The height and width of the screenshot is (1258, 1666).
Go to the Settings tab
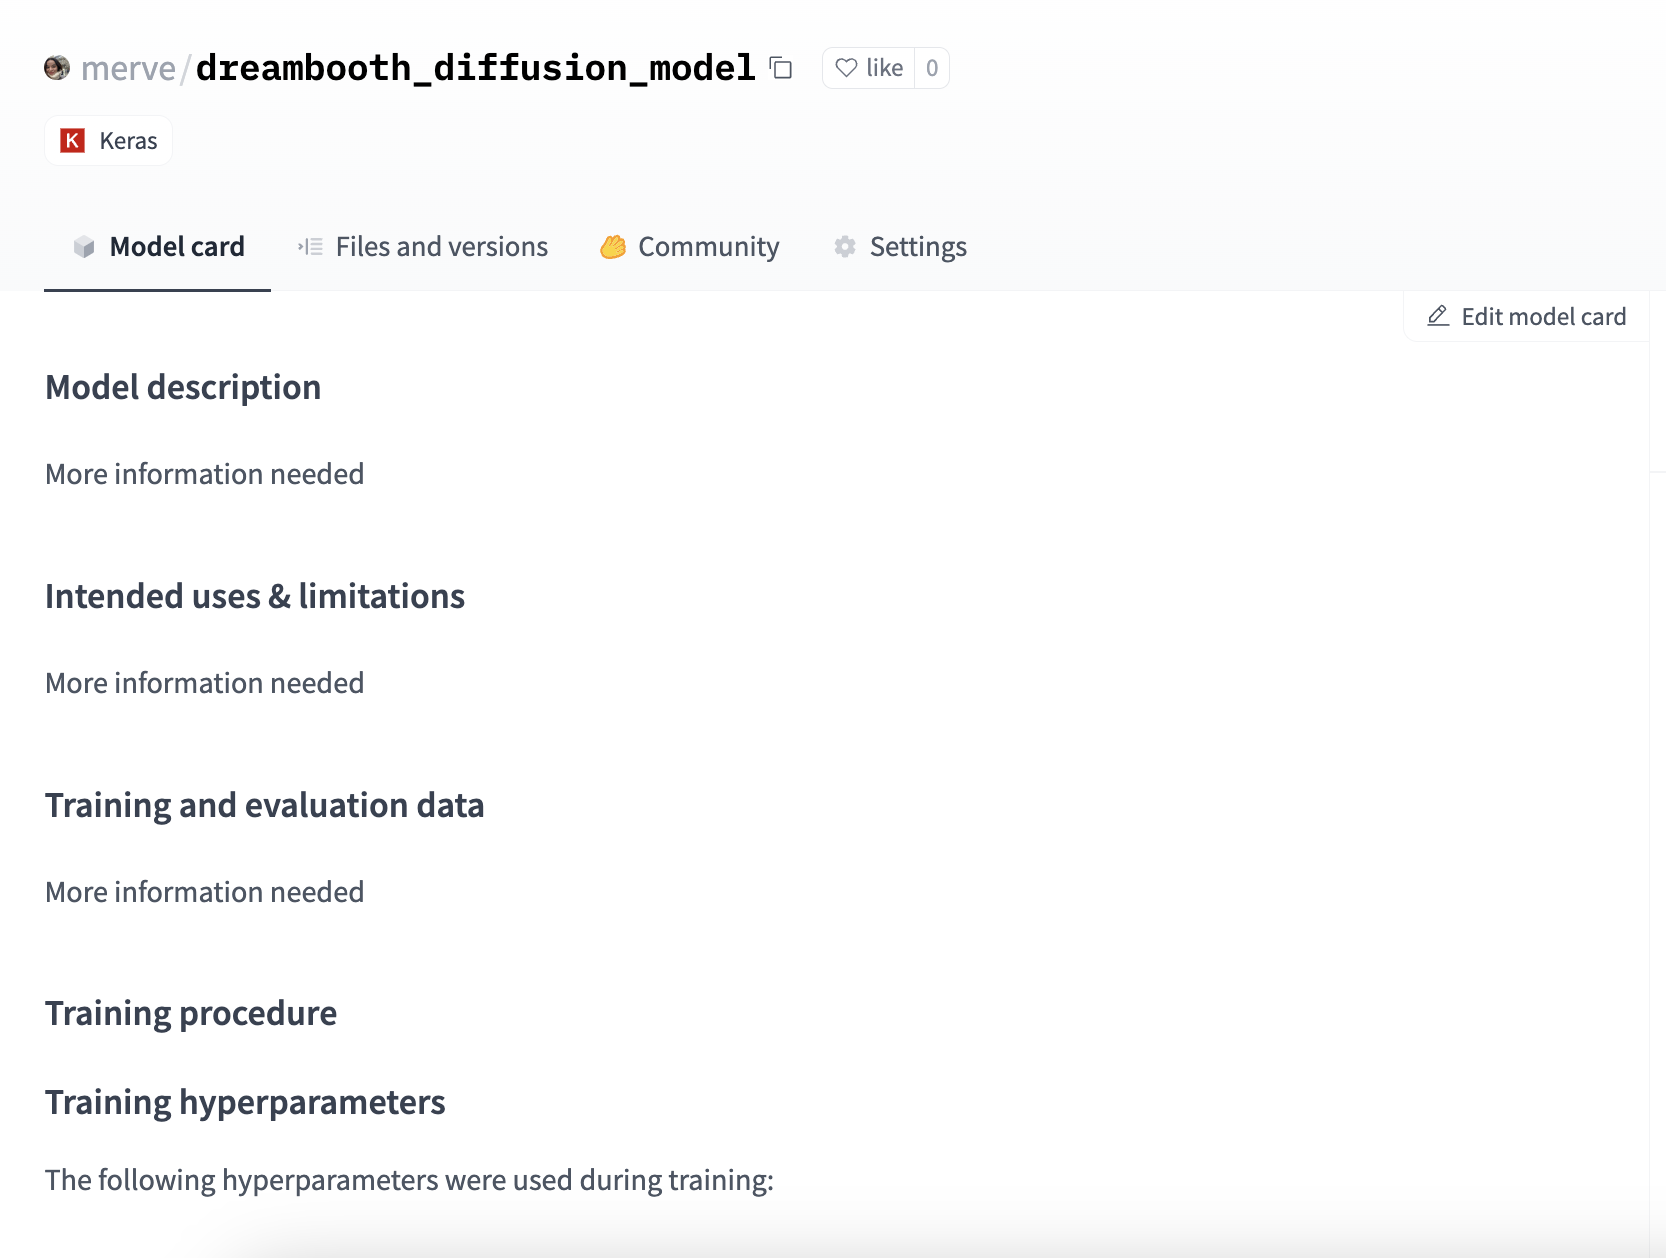pyautogui.click(x=917, y=247)
